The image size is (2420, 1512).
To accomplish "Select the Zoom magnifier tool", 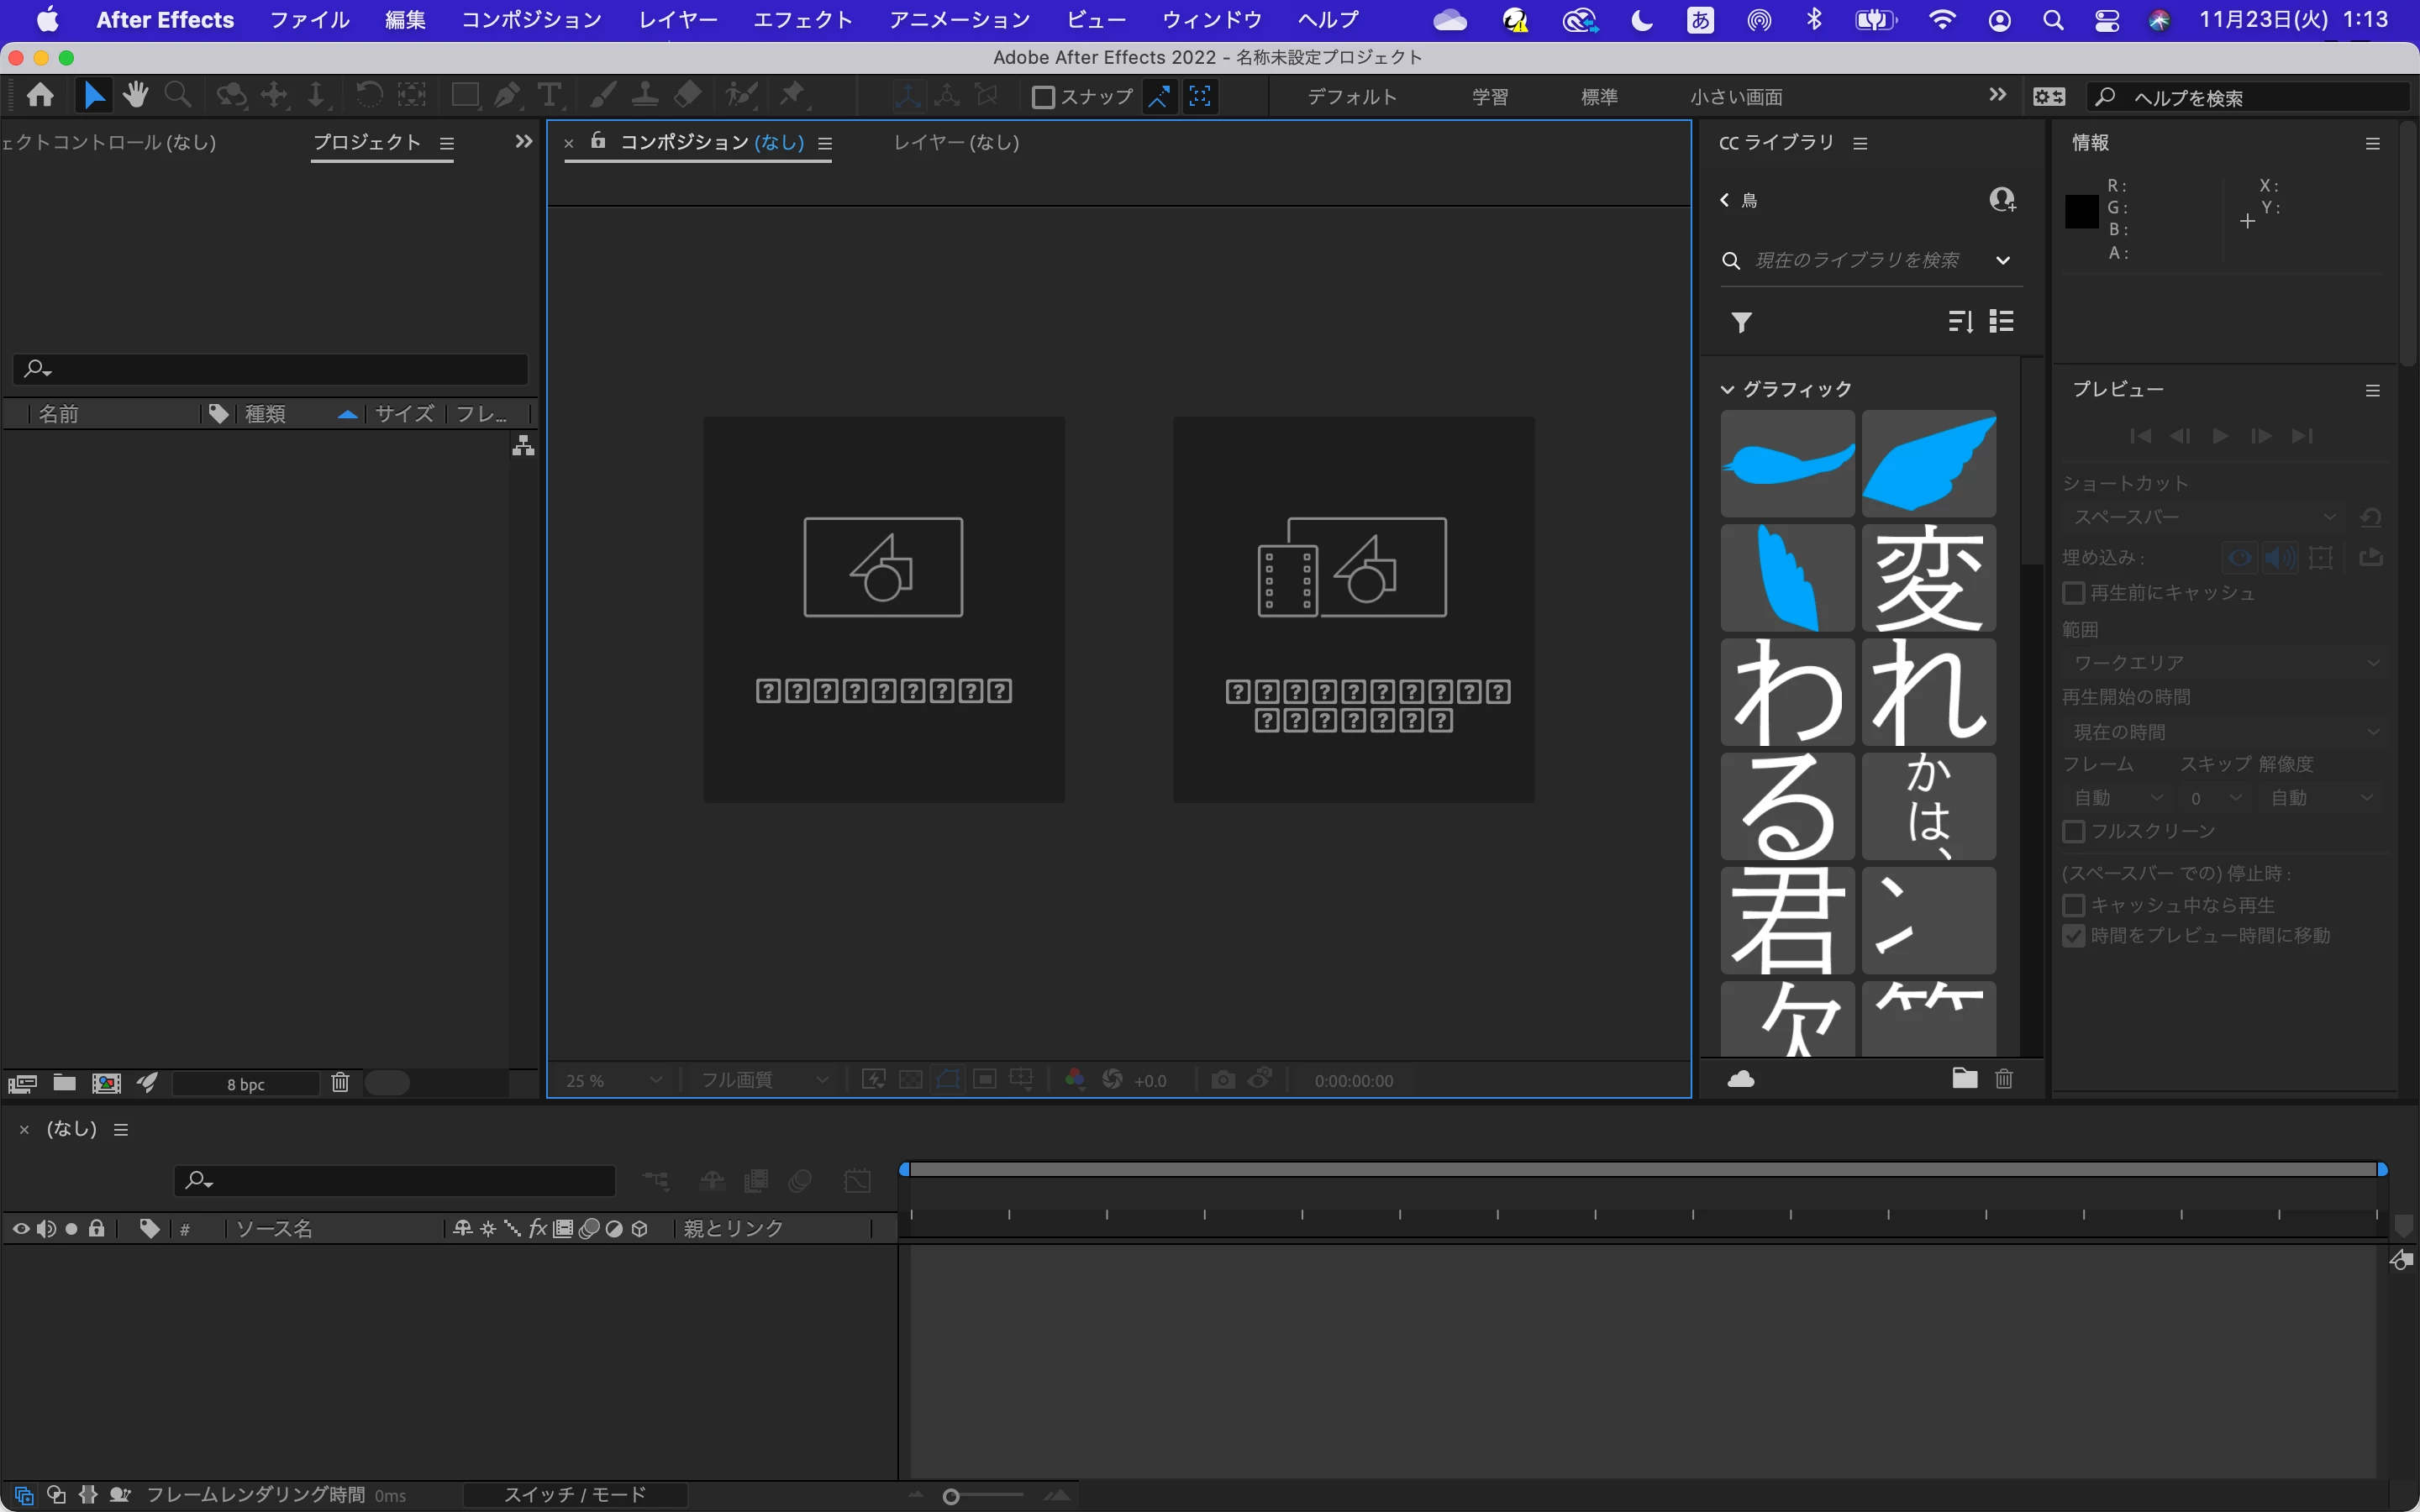I will point(178,96).
